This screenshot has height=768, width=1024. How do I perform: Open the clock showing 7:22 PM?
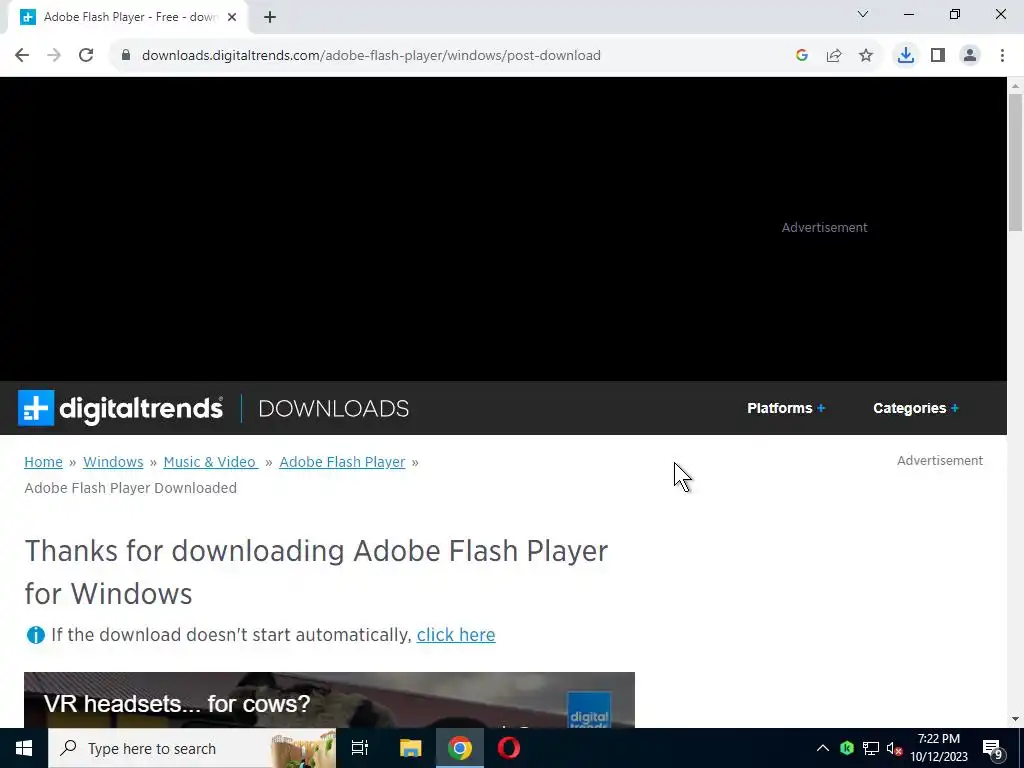point(939,748)
